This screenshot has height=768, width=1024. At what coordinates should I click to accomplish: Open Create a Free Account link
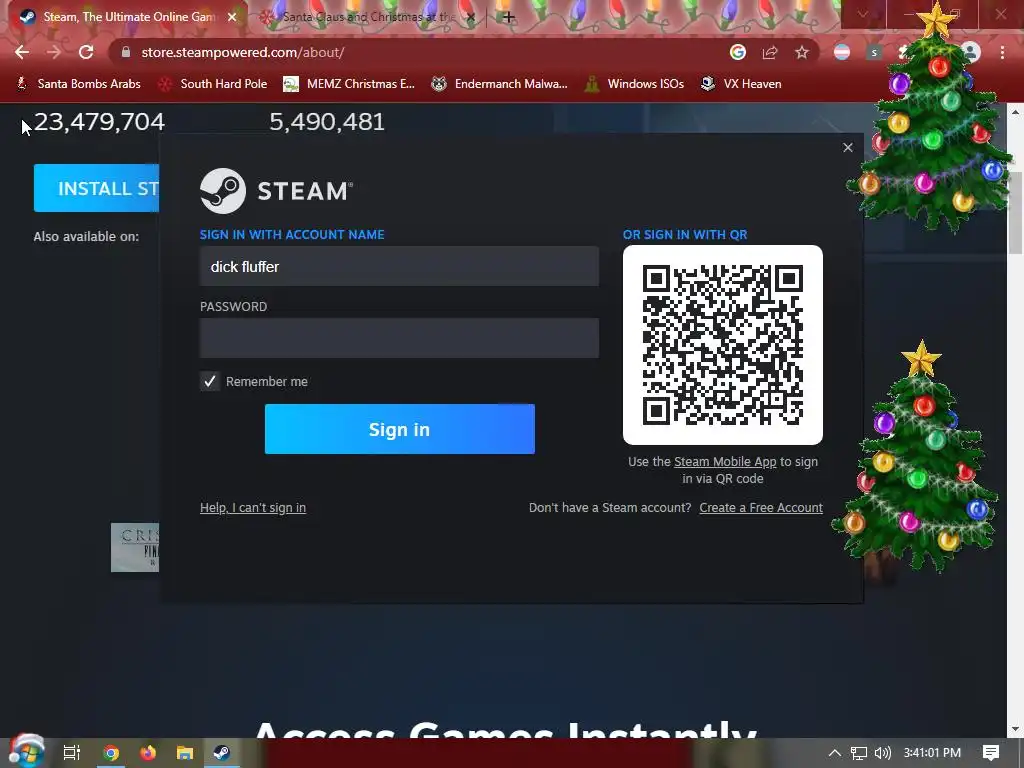(761, 507)
